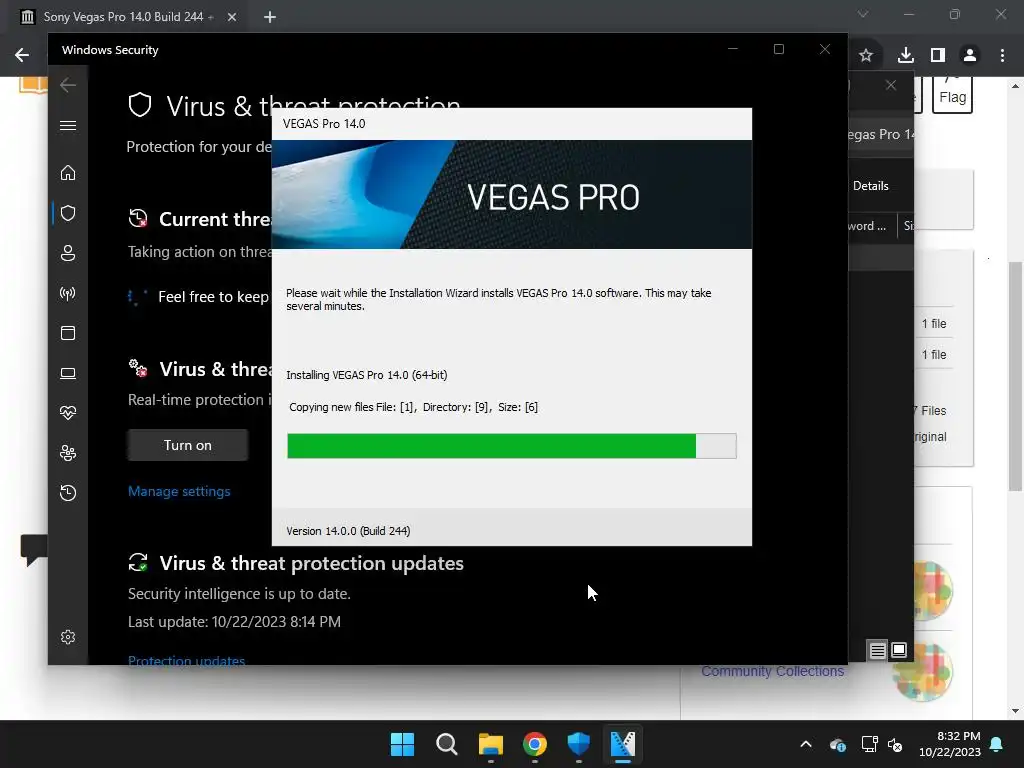Close the overlay panel with the X on the web page

pos(891,86)
